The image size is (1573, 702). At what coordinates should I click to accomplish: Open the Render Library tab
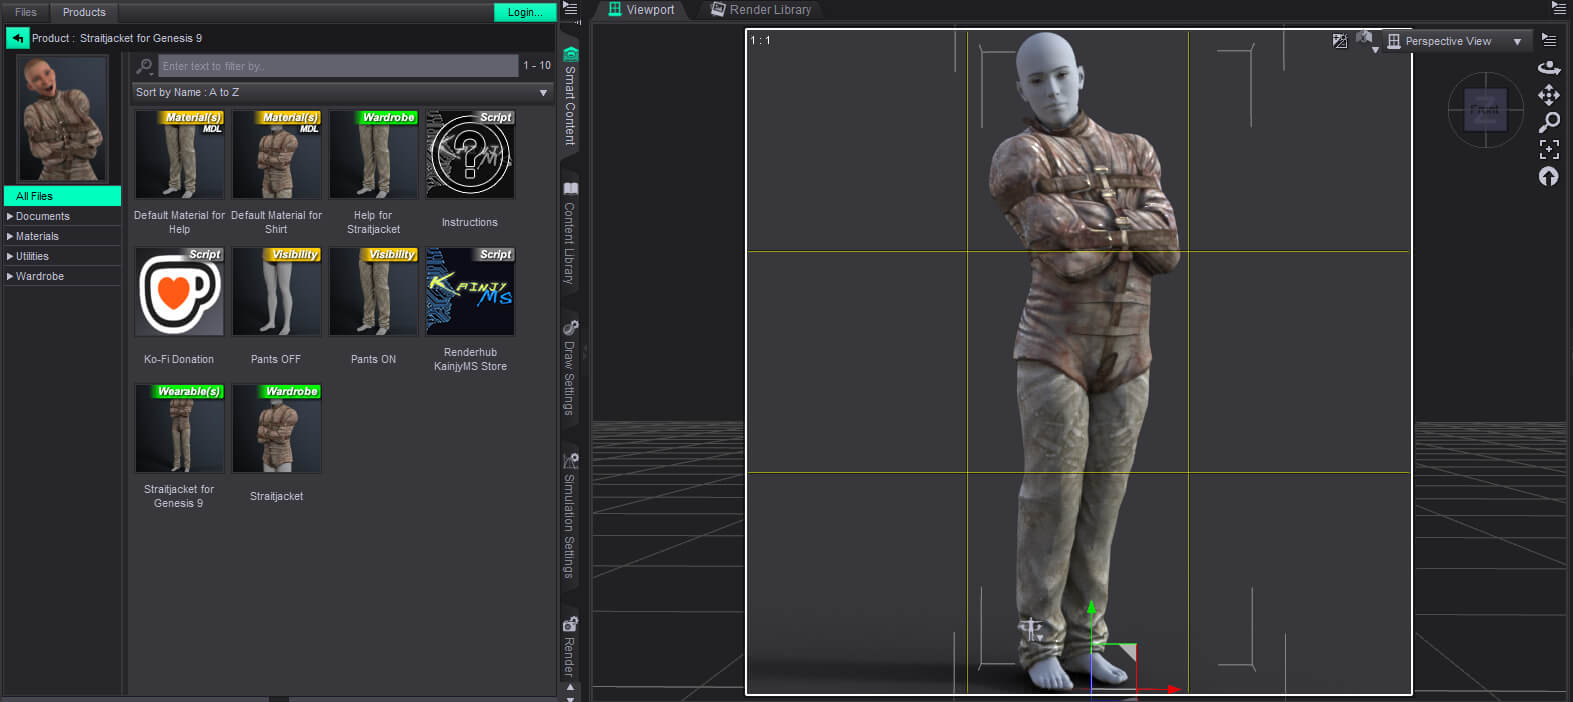761,10
